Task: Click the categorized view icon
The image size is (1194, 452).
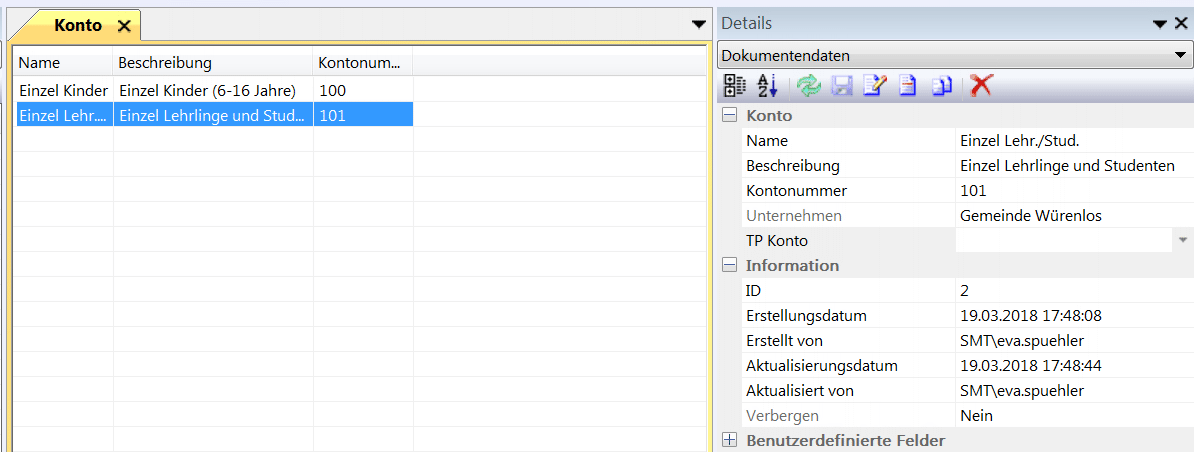Action: point(734,86)
